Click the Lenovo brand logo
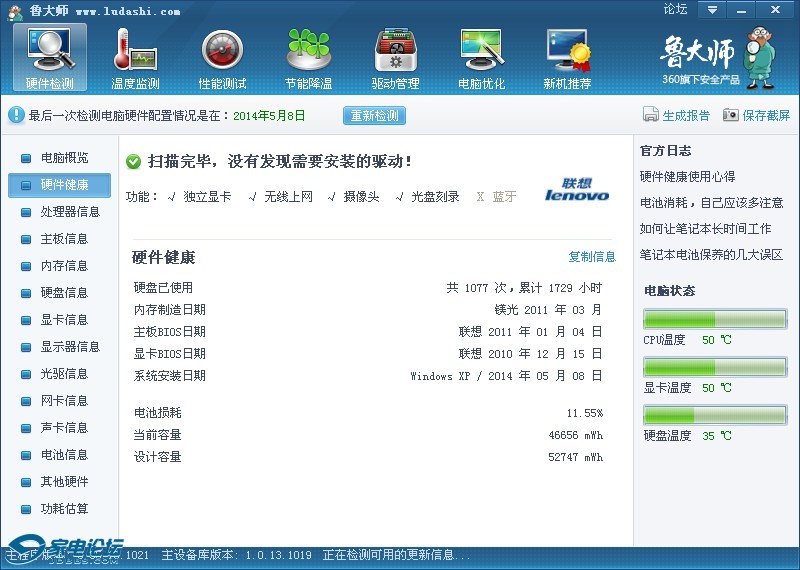800x570 pixels. tap(577, 190)
